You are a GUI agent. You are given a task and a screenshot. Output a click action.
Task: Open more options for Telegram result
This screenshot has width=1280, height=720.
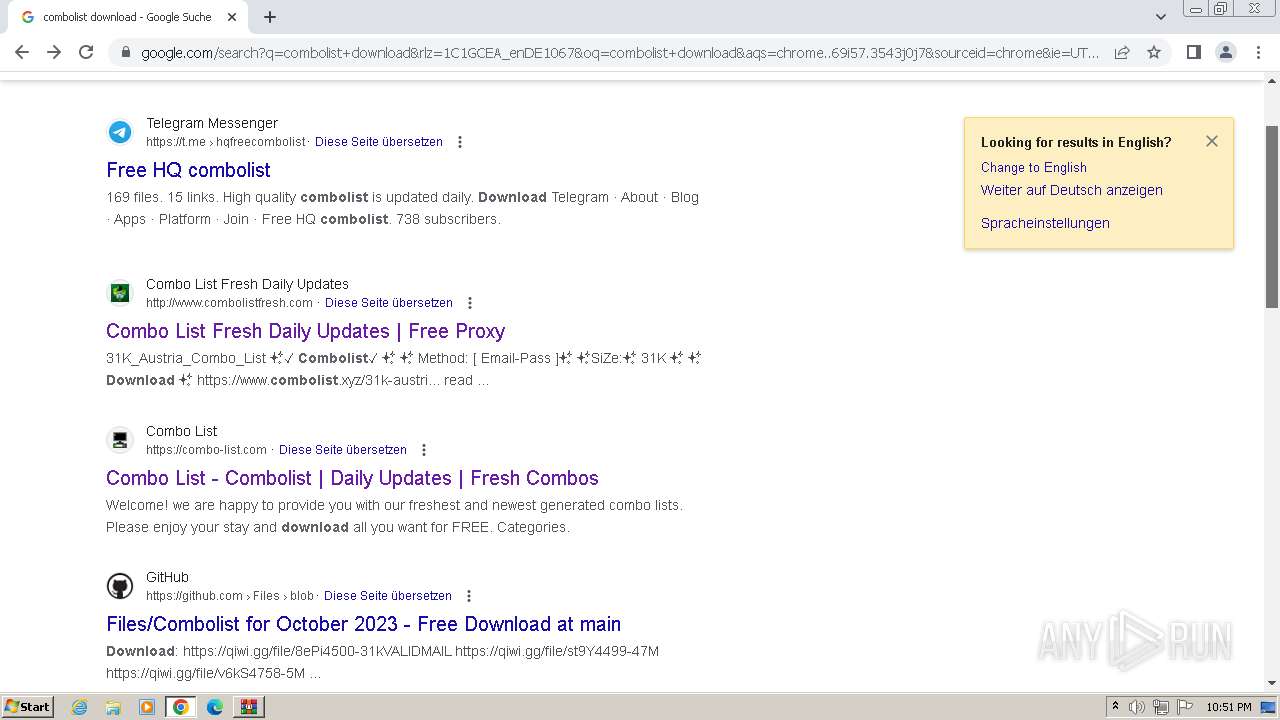coord(460,142)
